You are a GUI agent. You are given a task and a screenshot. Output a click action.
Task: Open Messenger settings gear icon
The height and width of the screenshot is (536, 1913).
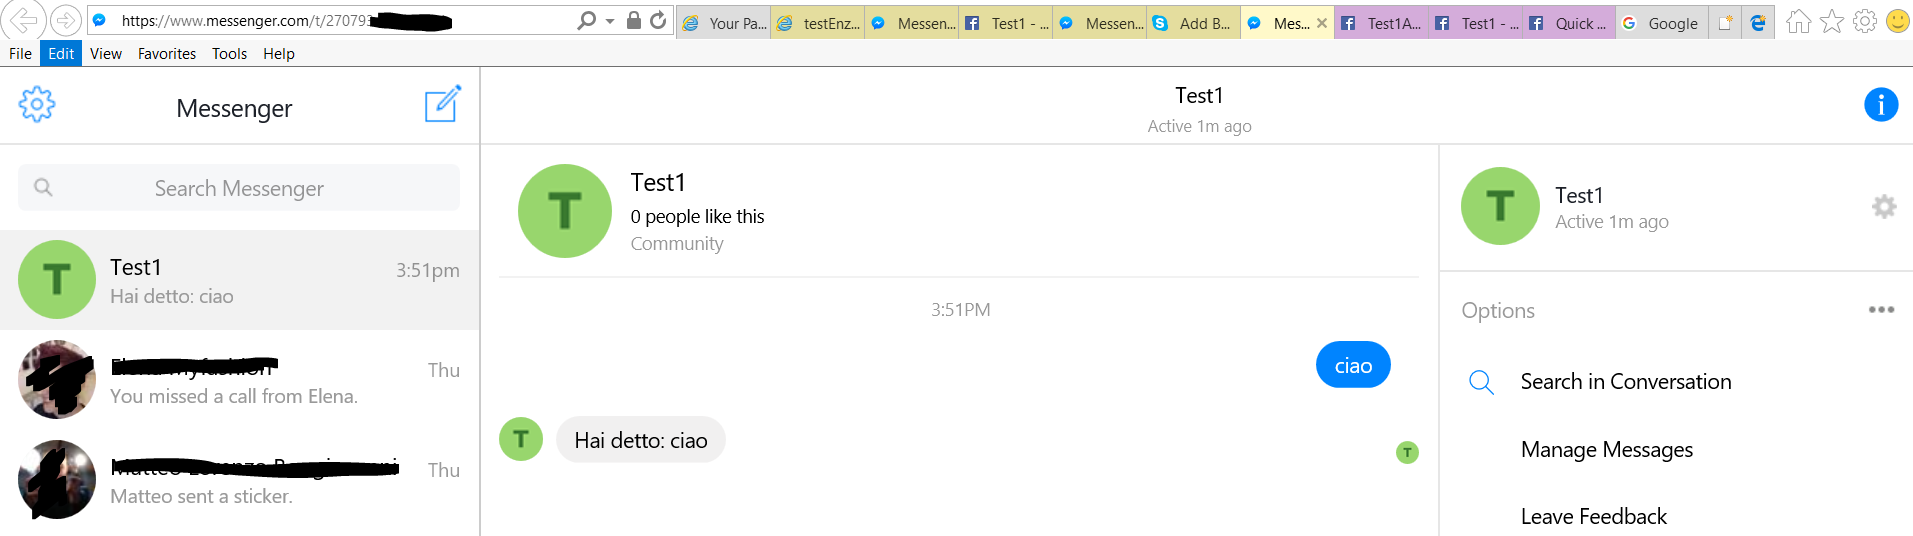pyautogui.click(x=37, y=104)
